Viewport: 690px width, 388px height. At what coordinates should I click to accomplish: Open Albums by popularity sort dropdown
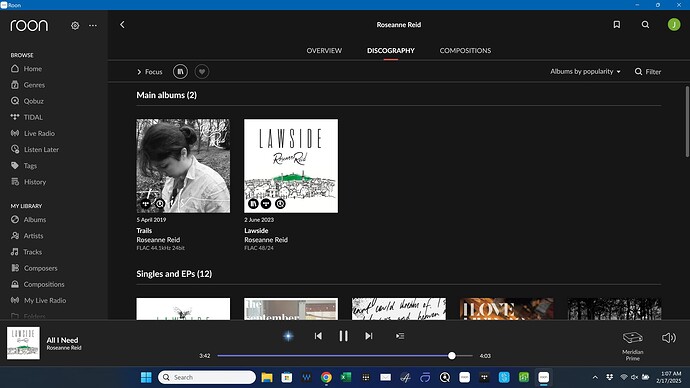pos(585,71)
